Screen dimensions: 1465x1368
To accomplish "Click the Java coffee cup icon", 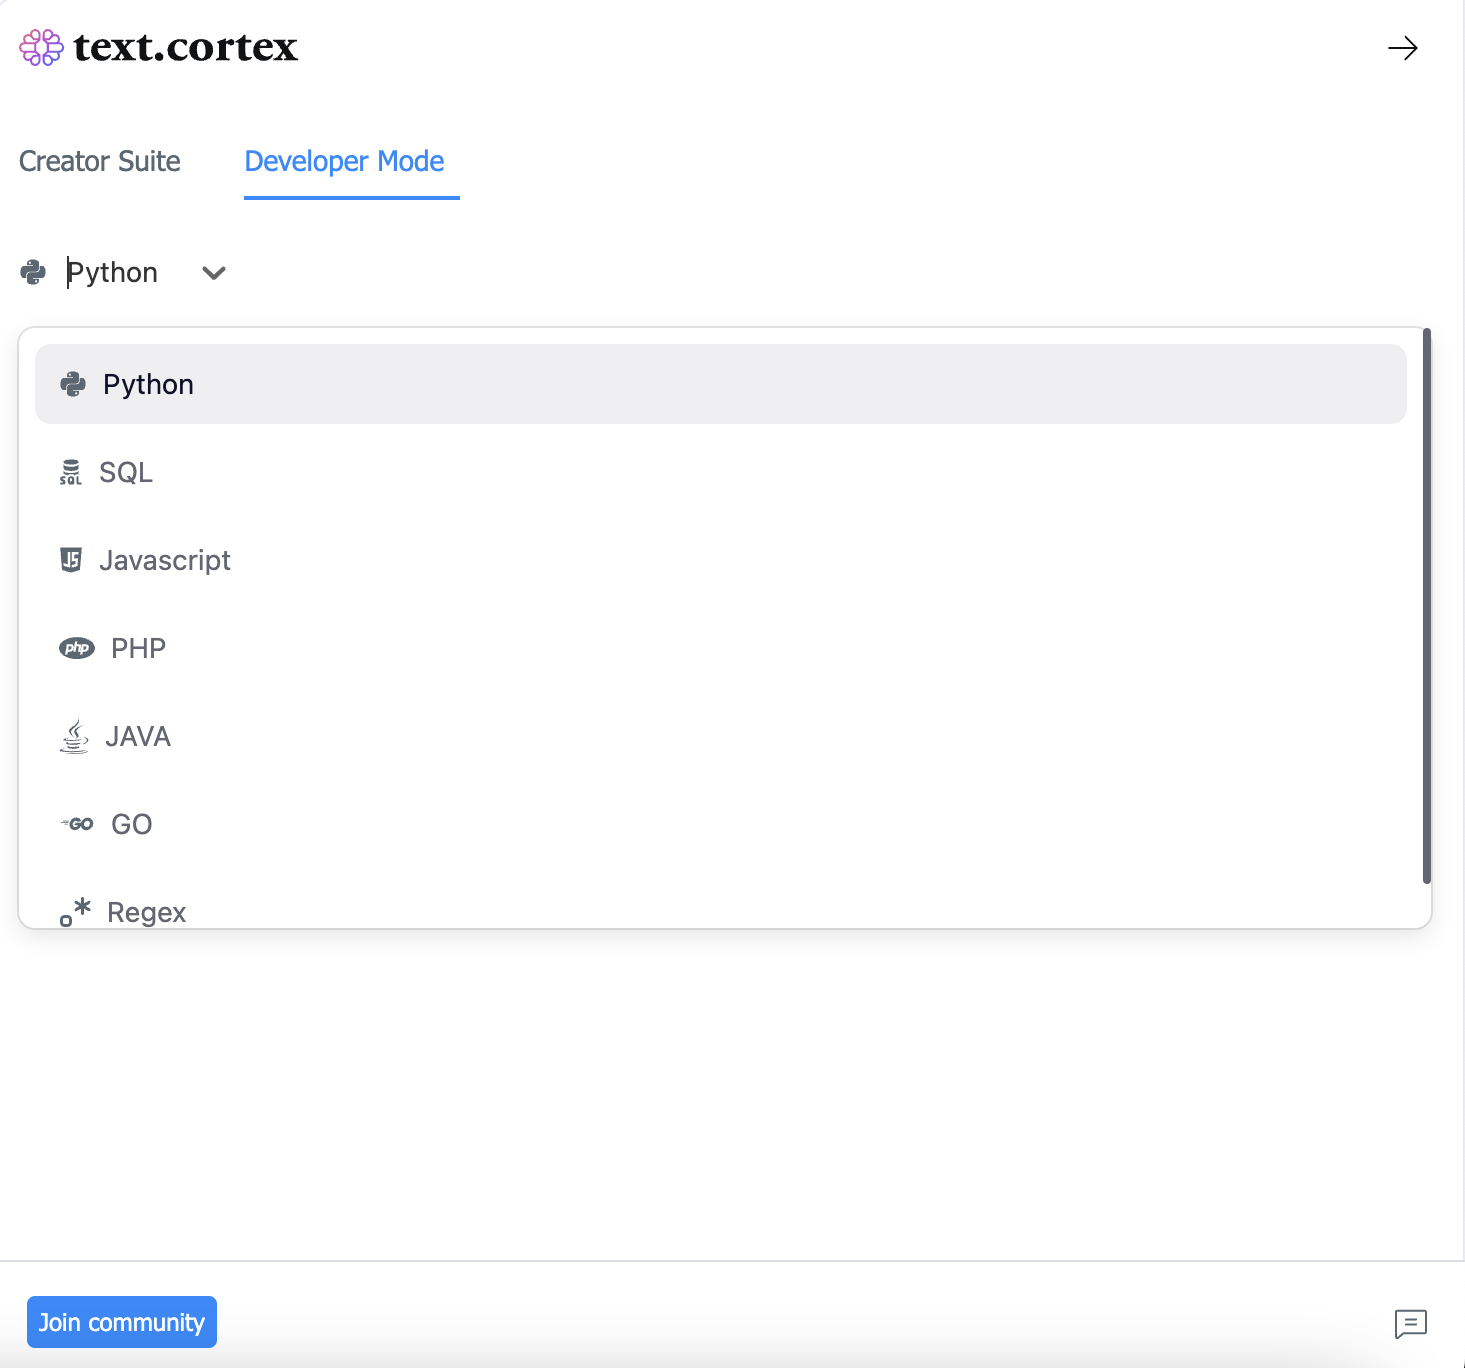I will click(73, 736).
